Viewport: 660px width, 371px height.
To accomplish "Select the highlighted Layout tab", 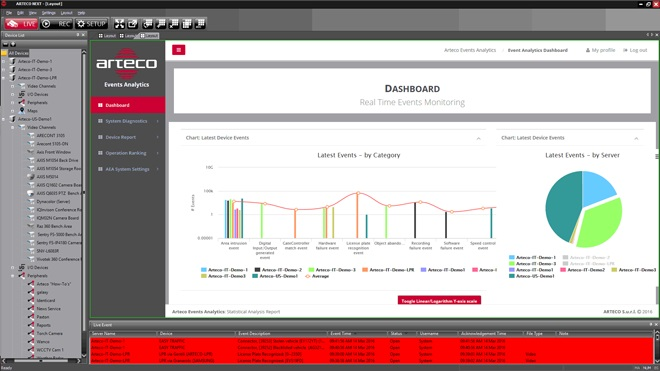I will tap(149, 36).
